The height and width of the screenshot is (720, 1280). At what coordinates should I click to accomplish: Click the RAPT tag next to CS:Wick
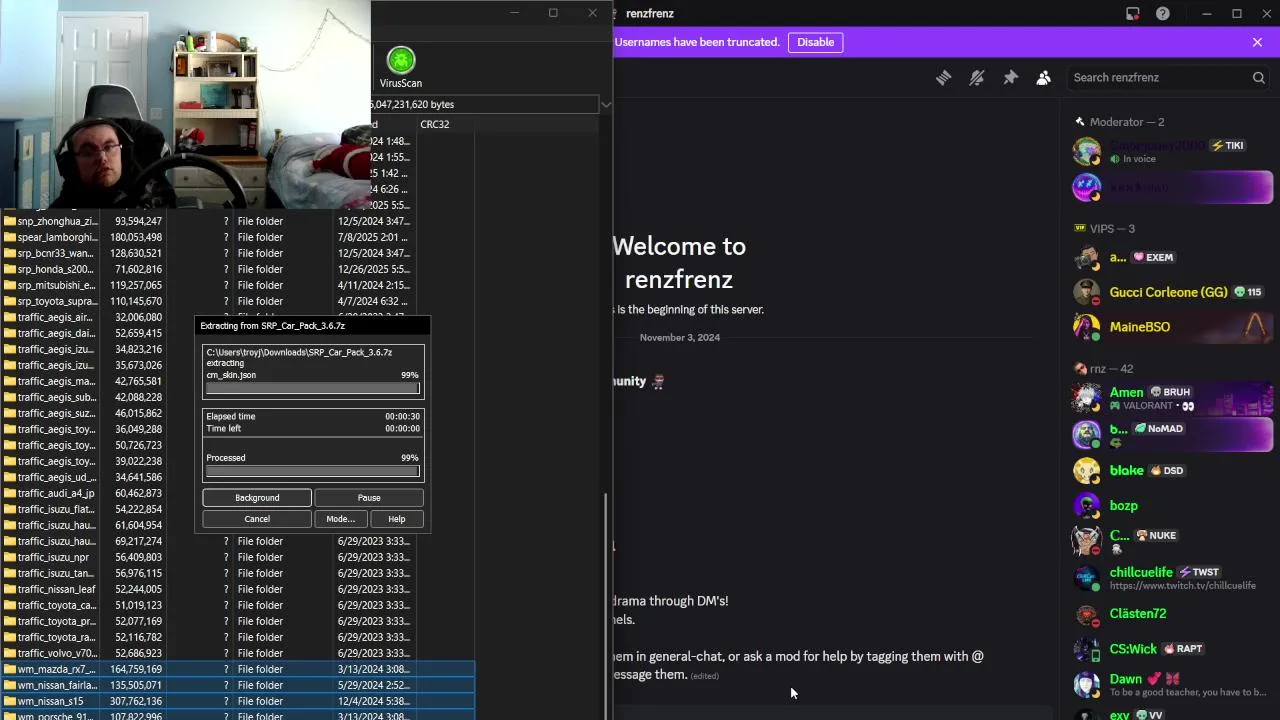(x=1183, y=648)
